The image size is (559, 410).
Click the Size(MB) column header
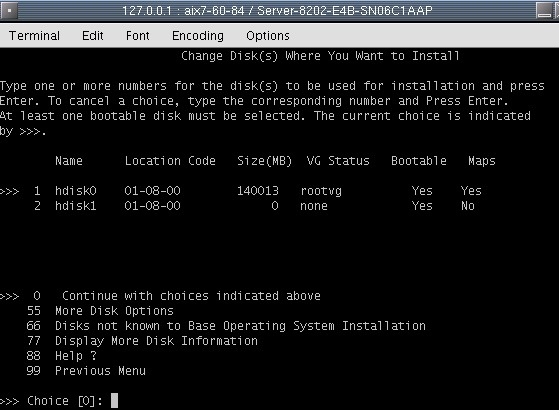(265, 161)
